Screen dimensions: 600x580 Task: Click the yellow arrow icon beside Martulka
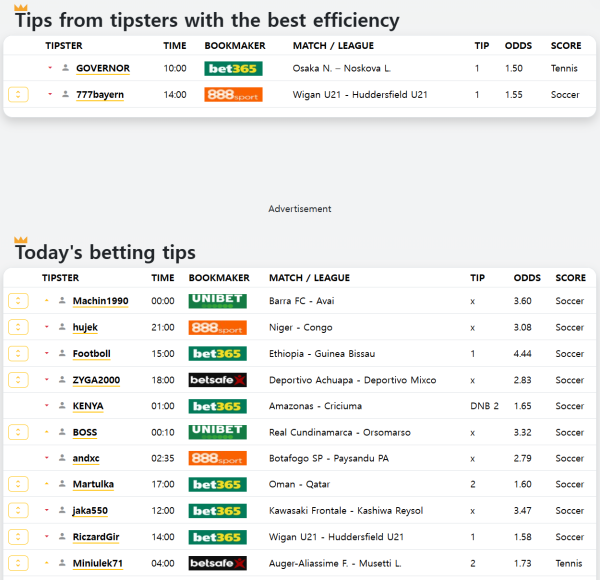(47, 484)
